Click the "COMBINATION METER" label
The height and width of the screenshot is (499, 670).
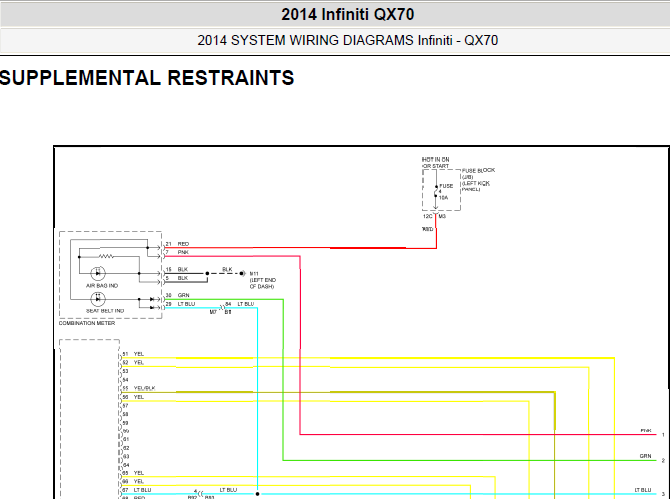tap(87, 323)
